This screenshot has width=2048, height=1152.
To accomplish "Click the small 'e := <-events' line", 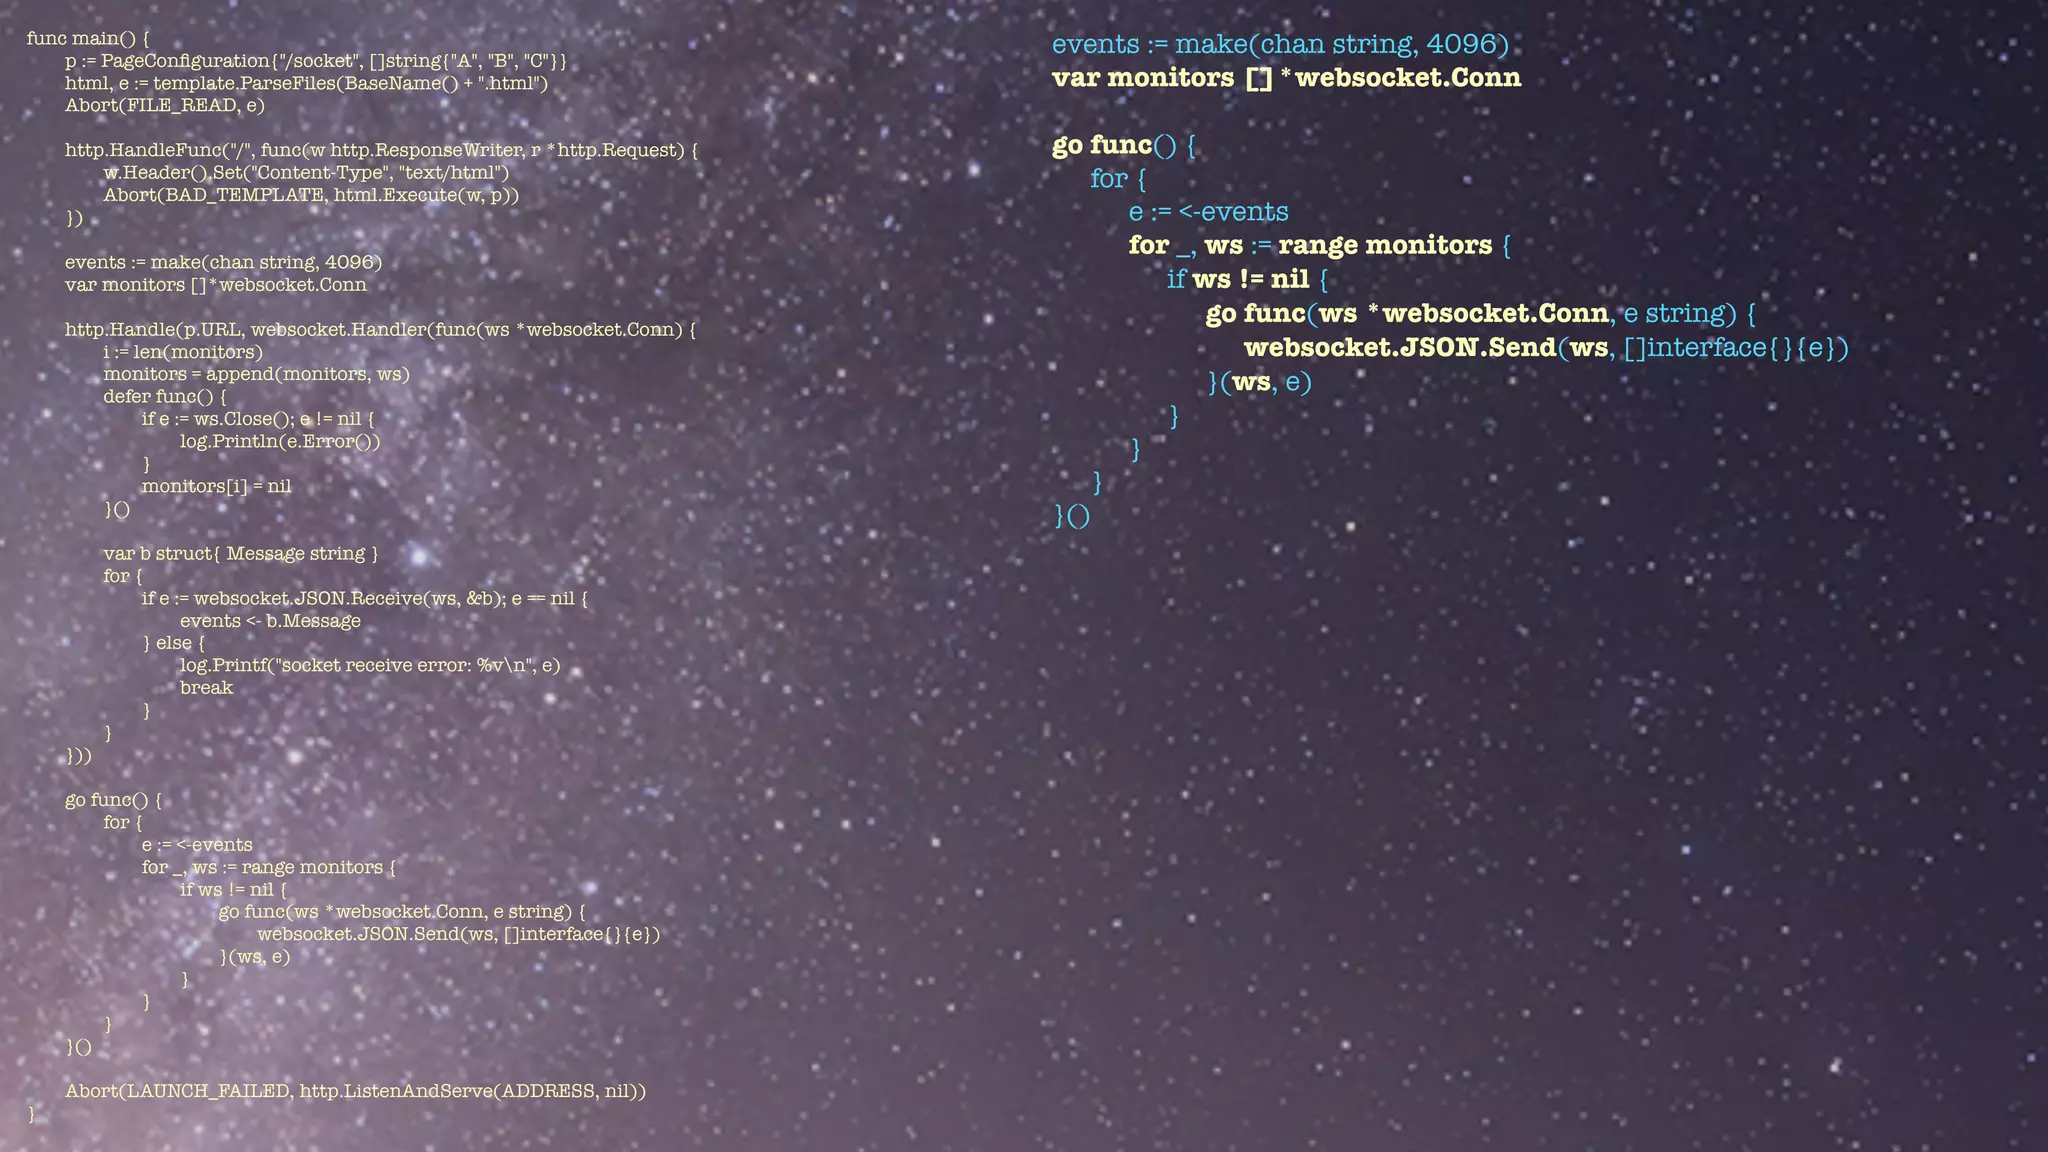I will point(197,845).
